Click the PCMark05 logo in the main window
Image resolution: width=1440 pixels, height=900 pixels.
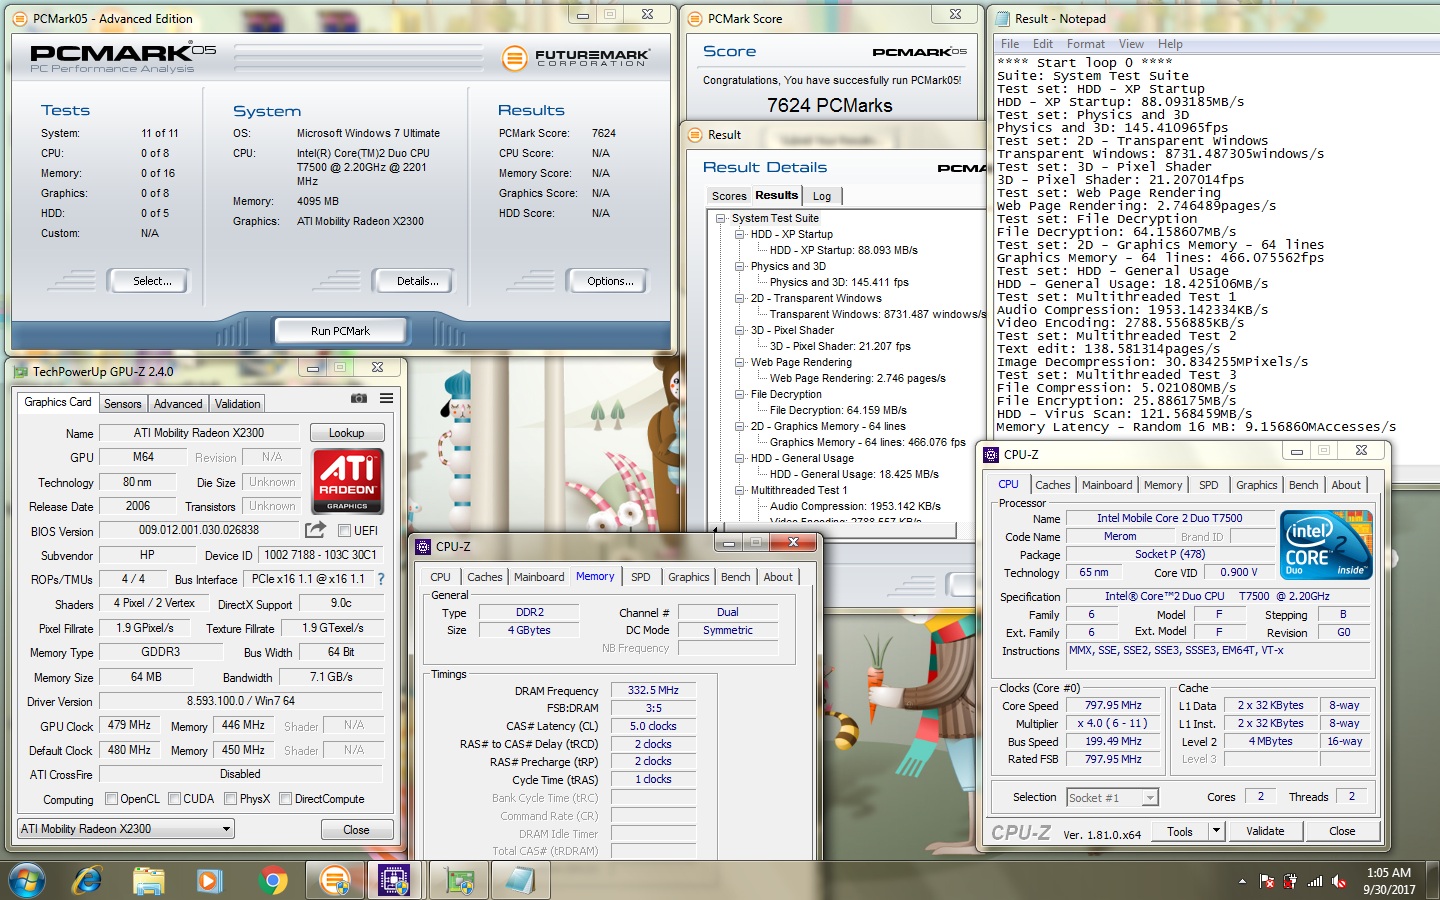(x=122, y=59)
